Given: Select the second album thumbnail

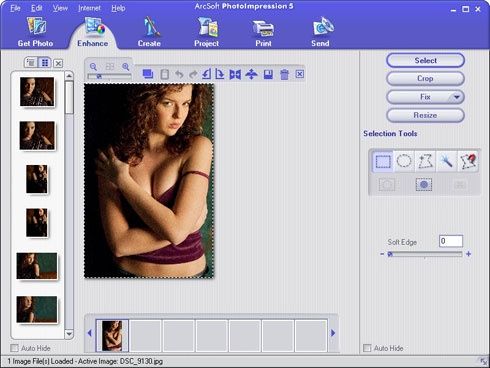Looking at the screenshot, I should click(37, 135).
